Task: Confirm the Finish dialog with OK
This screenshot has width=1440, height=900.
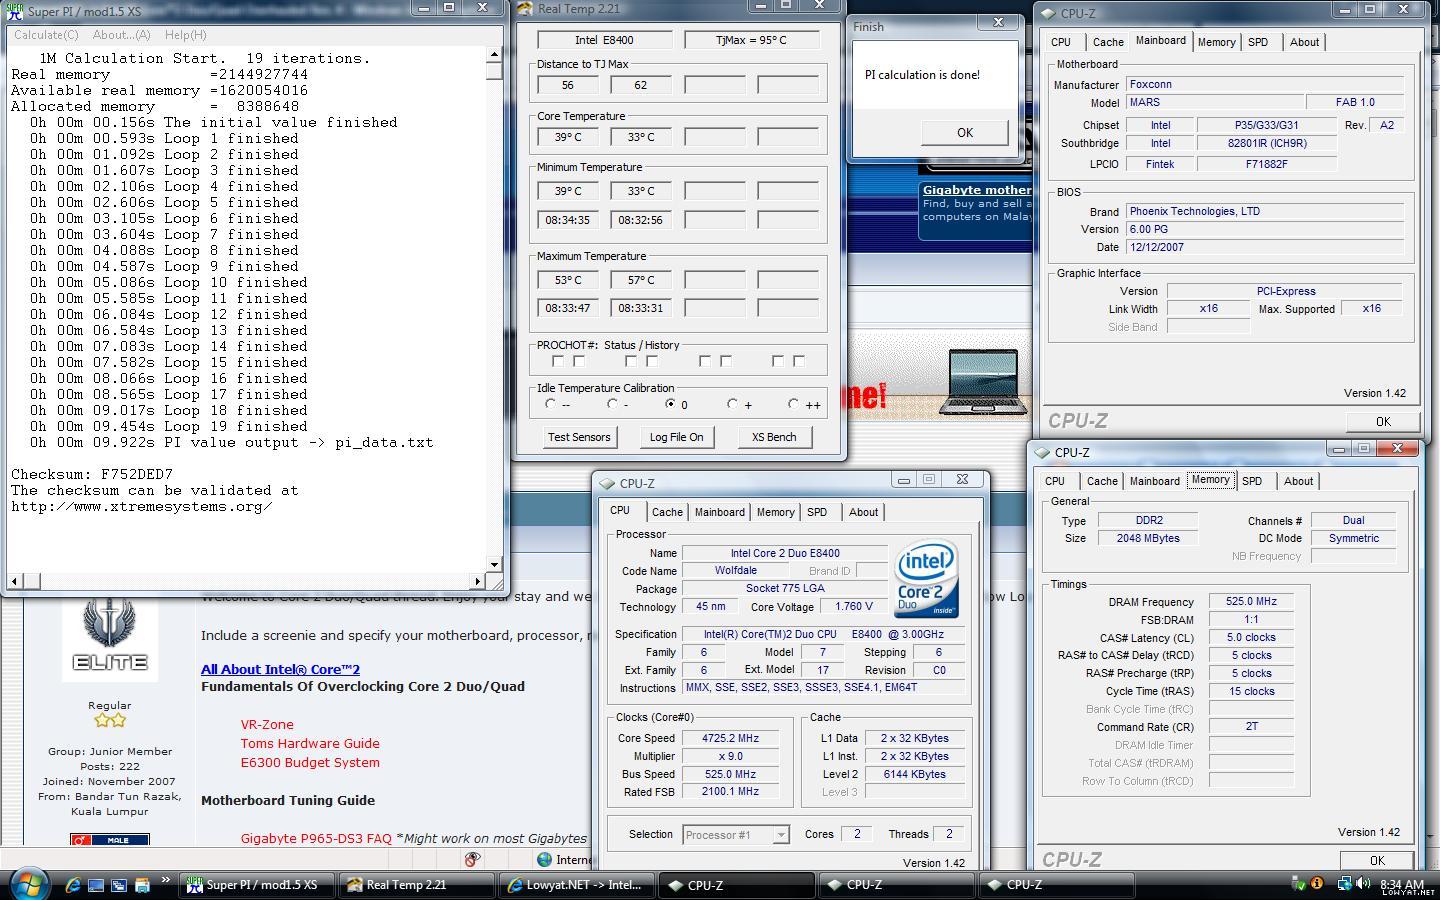Action: (x=964, y=132)
